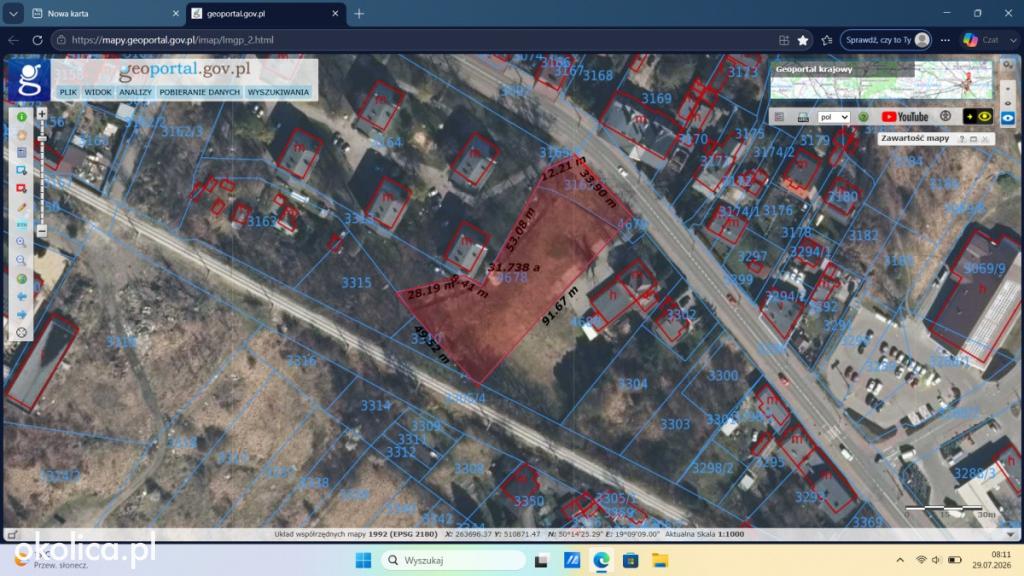The width and height of the screenshot is (1024, 576).
Task: Activate the zoom-in magnifier tool
Action: [x=22, y=242]
